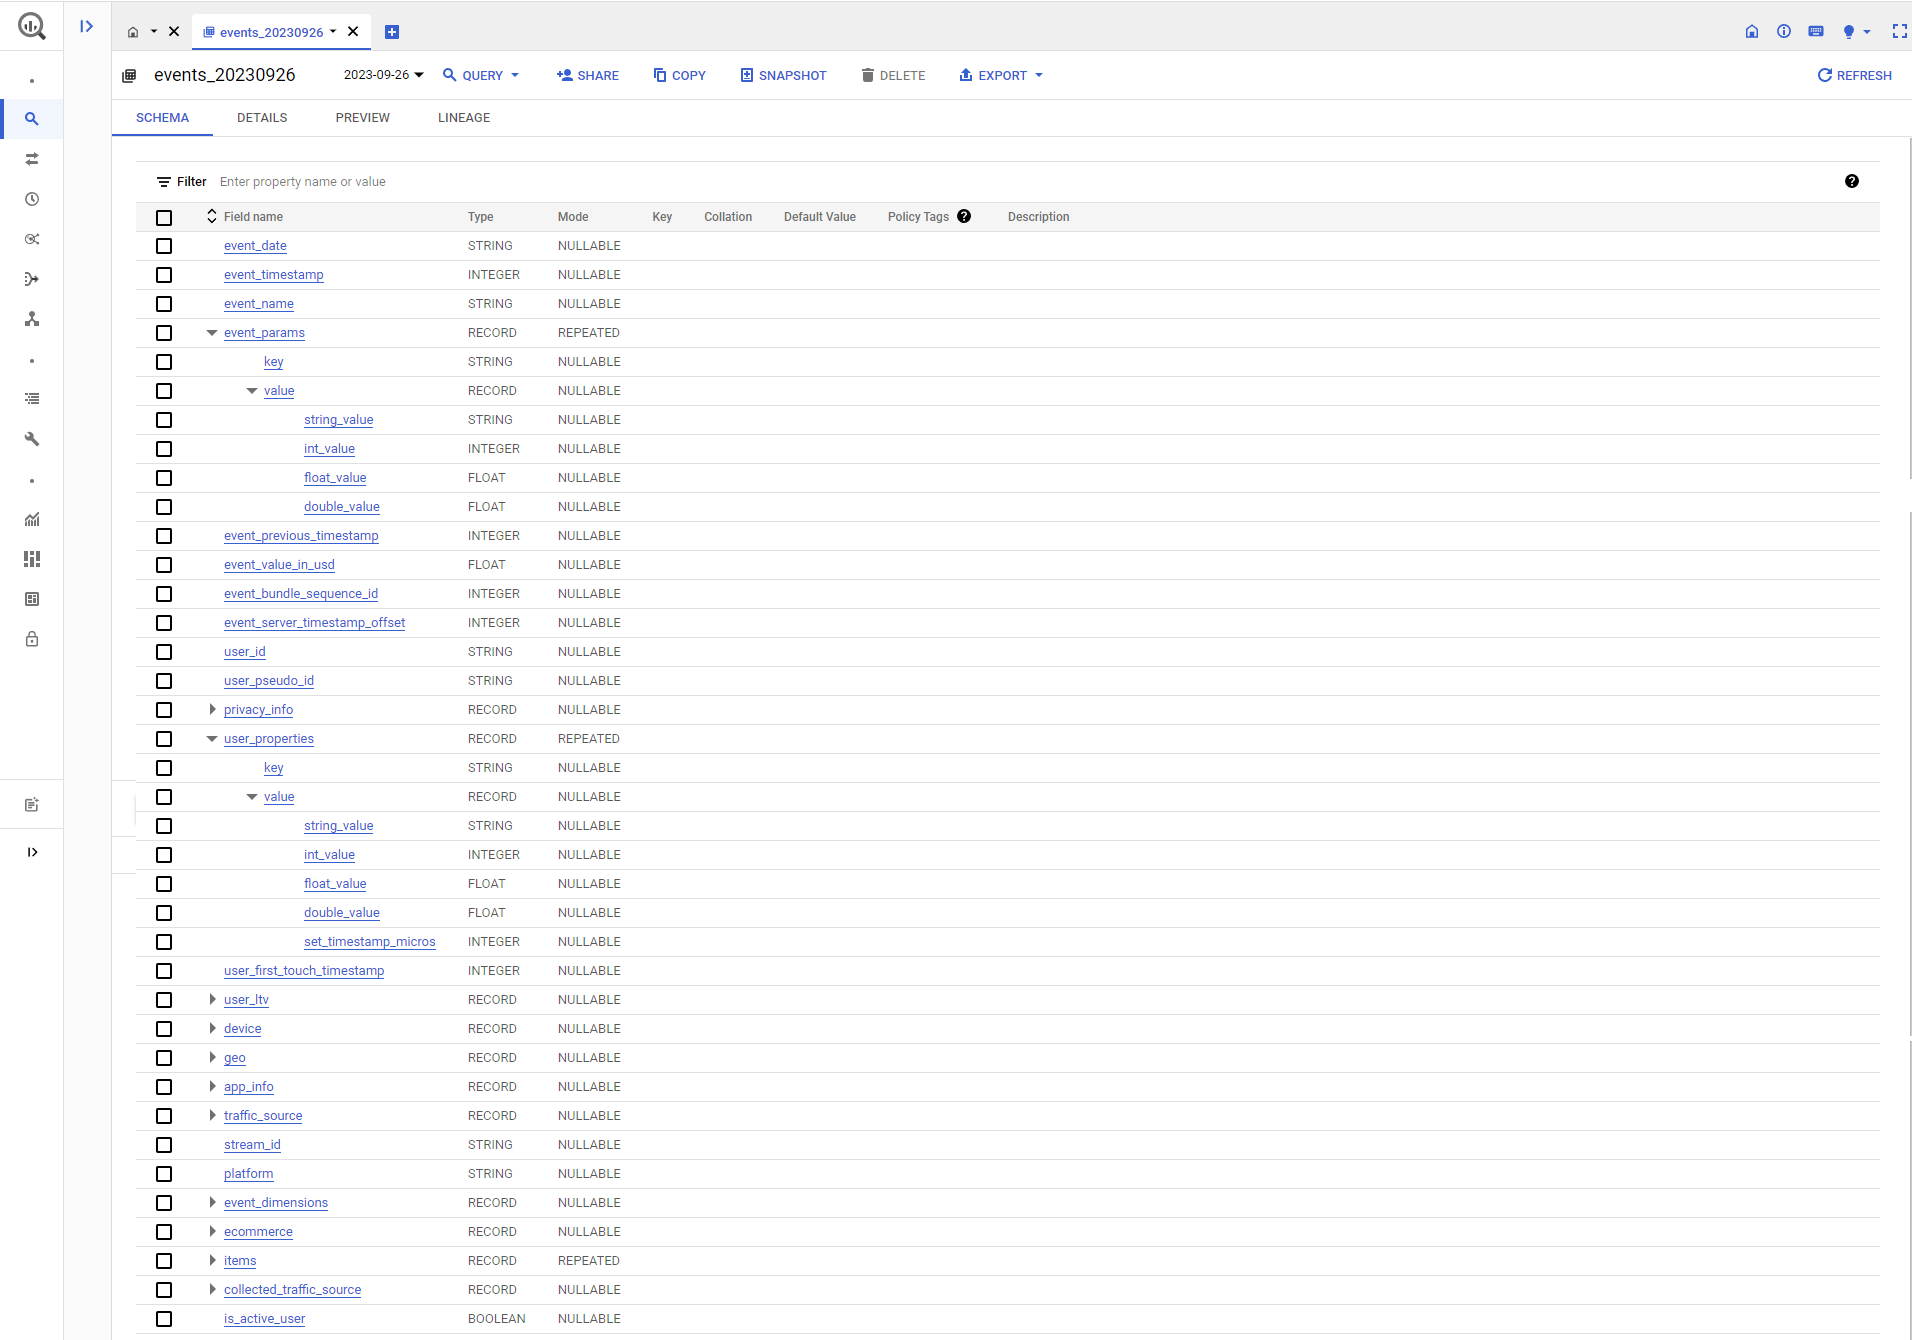Click the Snapshot icon in toolbar
The height and width of the screenshot is (1340, 1912).
coord(746,75)
